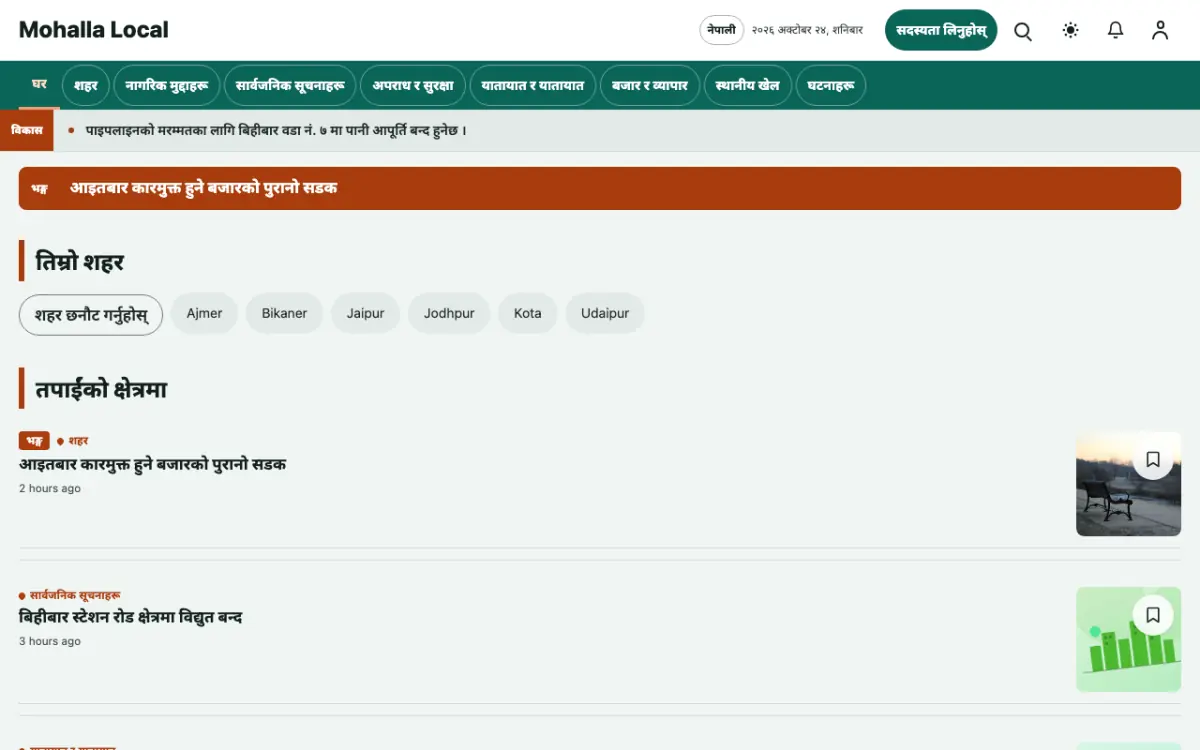This screenshot has height=750, width=1200.
Task: Select the Ajmer city chip
Action: 204,314
